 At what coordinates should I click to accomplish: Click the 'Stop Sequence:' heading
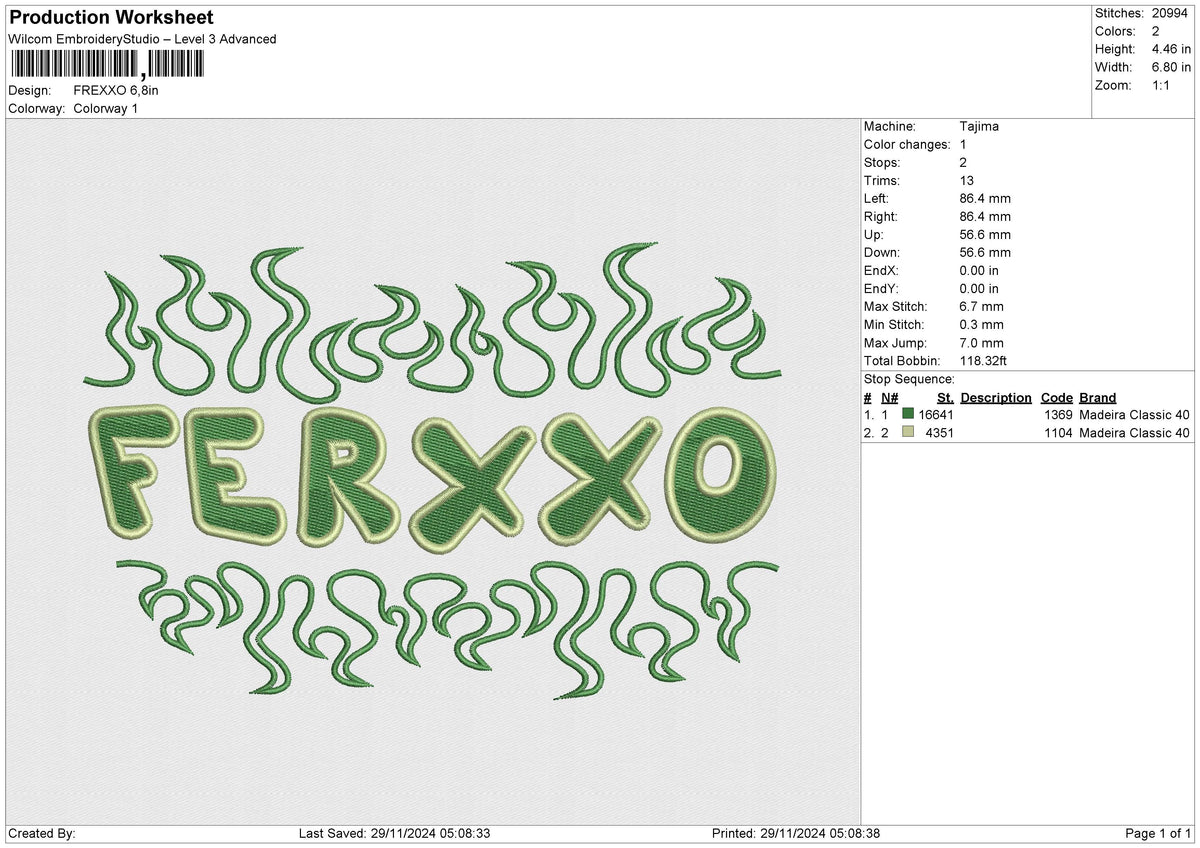coord(909,379)
